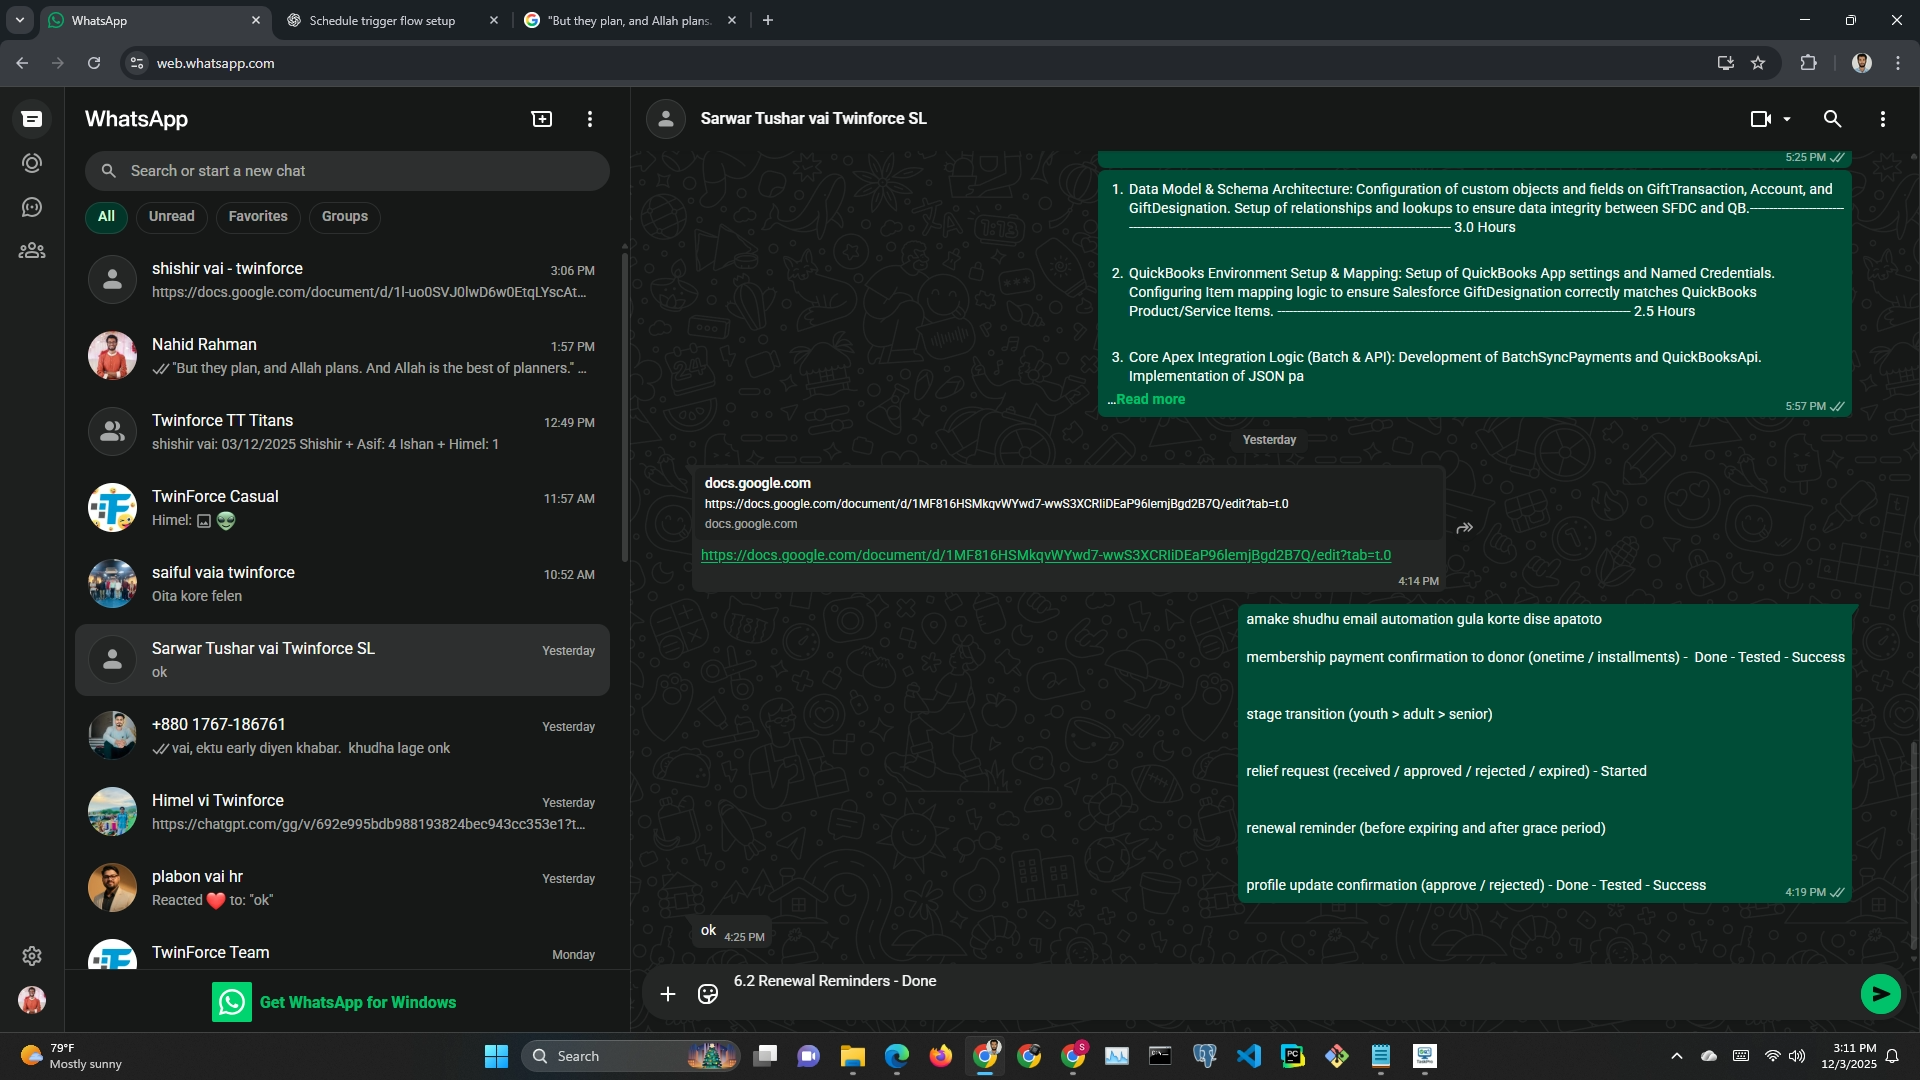Screen dimensions: 1920x1080
Task: Expand the video call dropdown arrow
Action: 1787,119
